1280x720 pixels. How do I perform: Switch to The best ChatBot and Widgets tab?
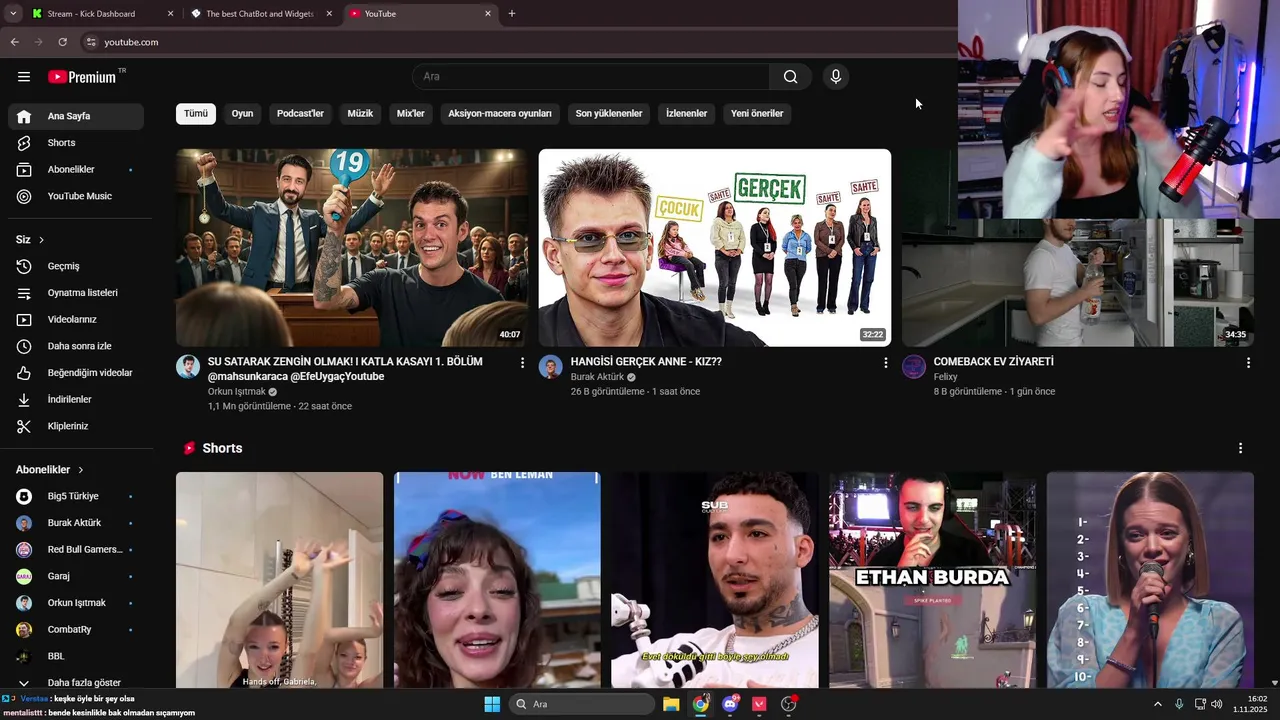[x=262, y=14]
